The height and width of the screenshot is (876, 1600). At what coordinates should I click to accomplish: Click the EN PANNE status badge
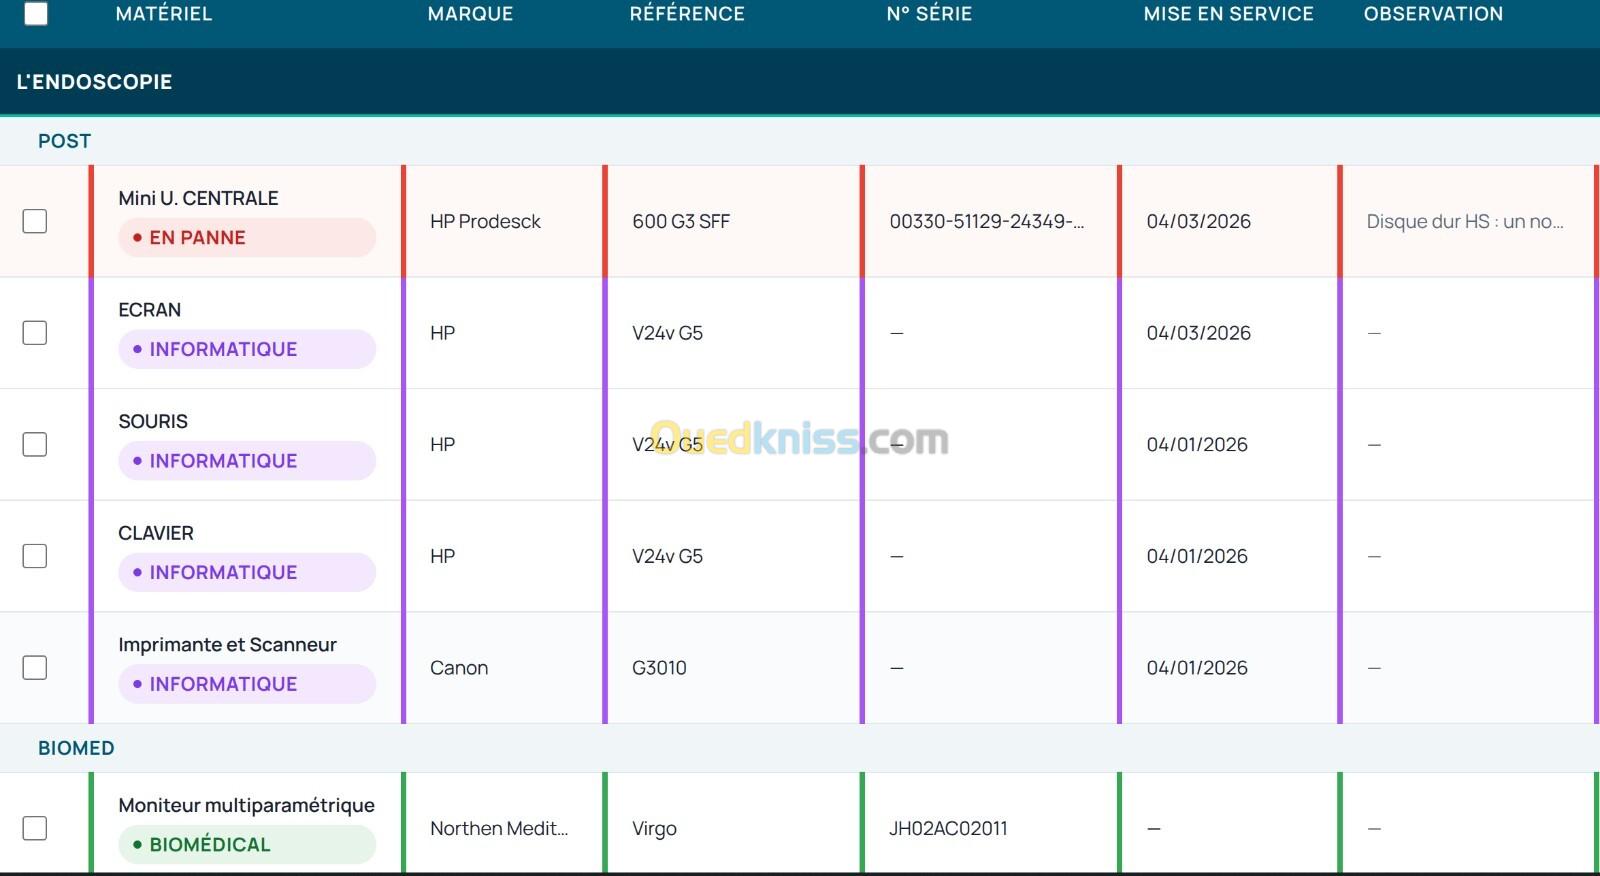(247, 238)
